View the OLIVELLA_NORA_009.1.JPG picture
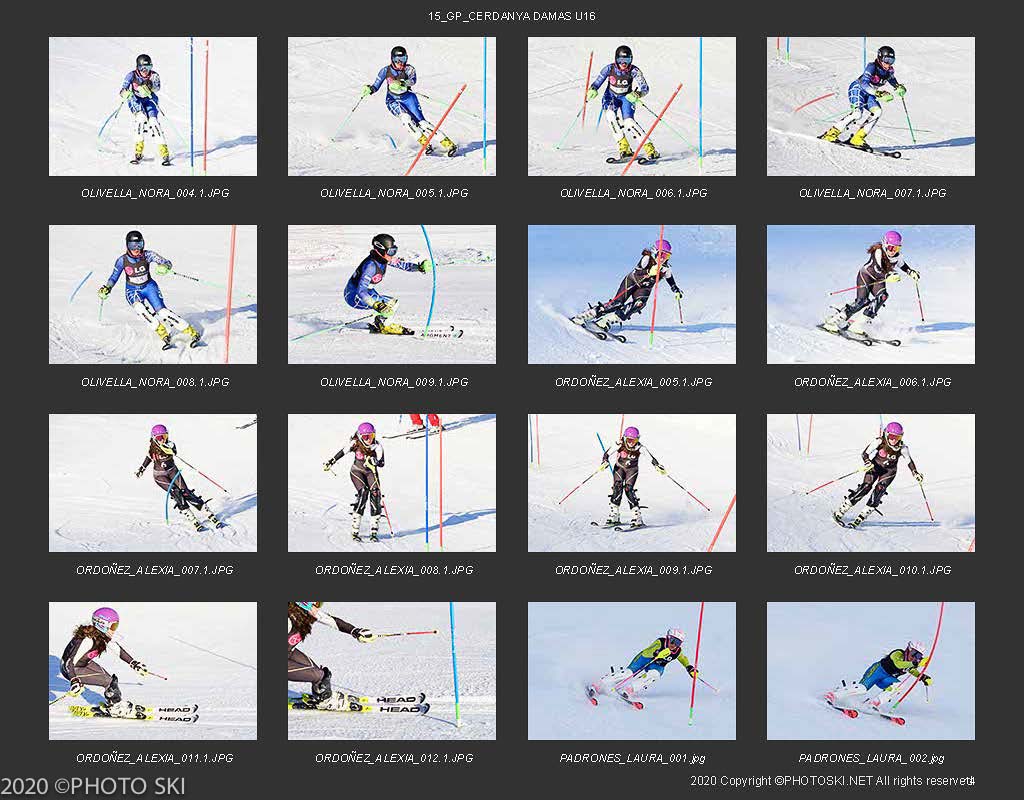Image resolution: width=1024 pixels, height=800 pixels. click(x=392, y=294)
